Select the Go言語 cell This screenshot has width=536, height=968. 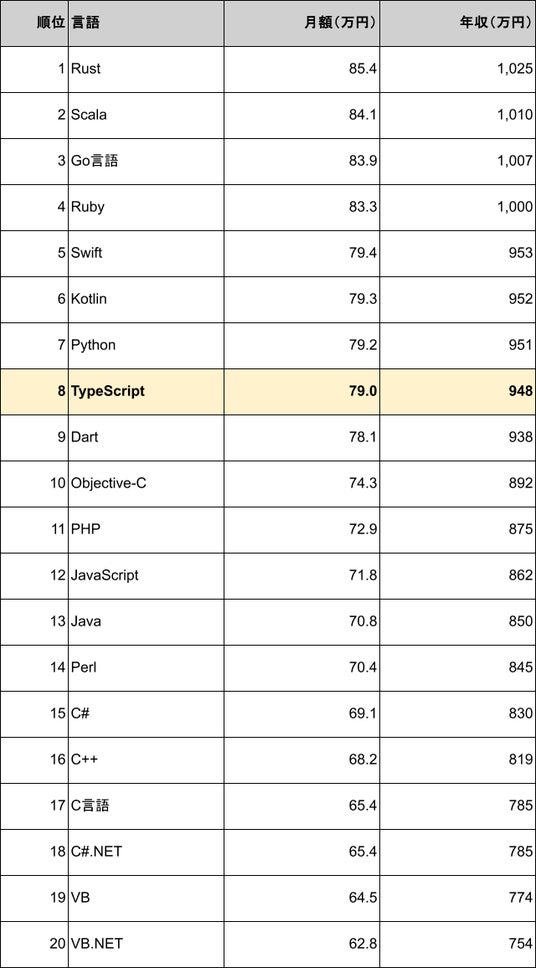[146, 161]
